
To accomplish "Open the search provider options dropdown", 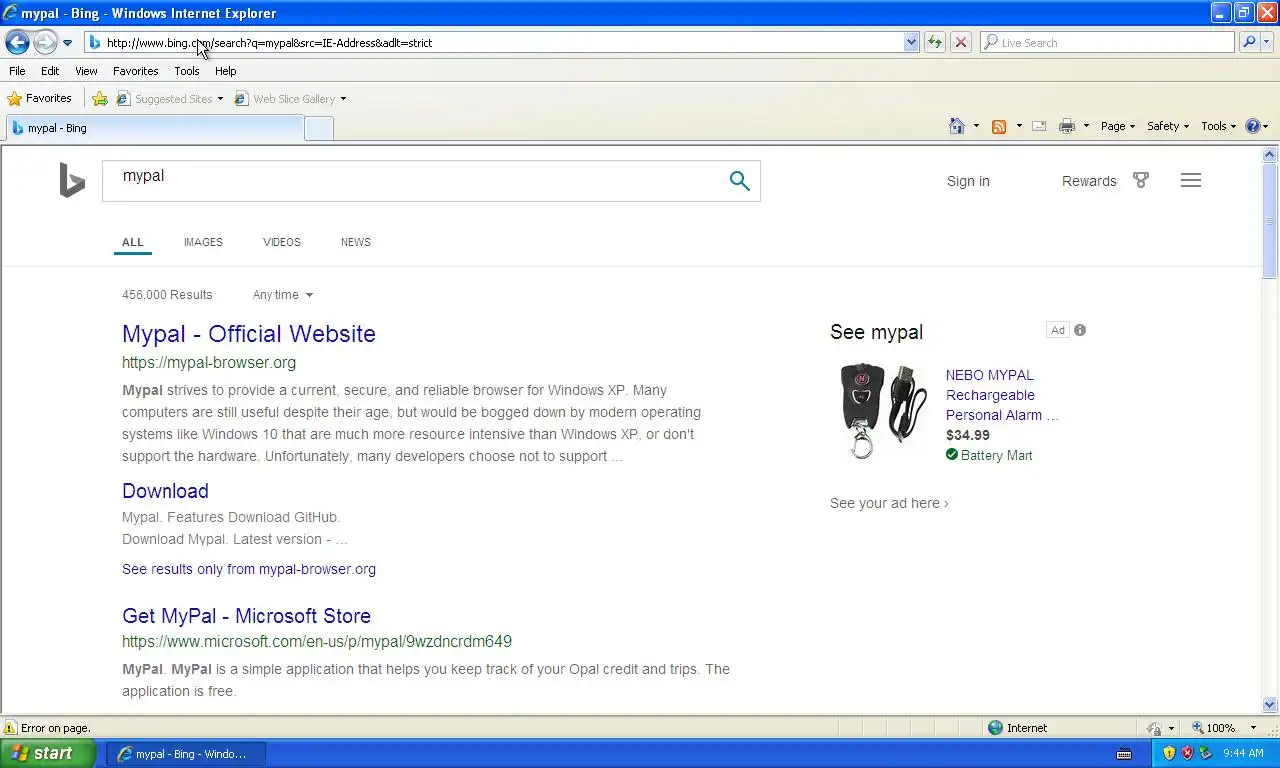I will (x=1267, y=42).
